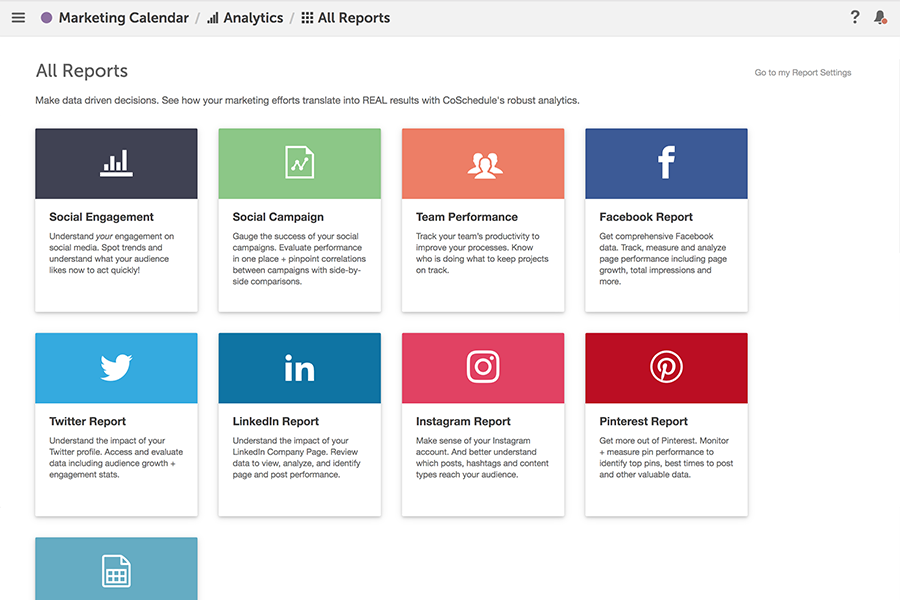Open the Social Campaign report title

click(278, 217)
